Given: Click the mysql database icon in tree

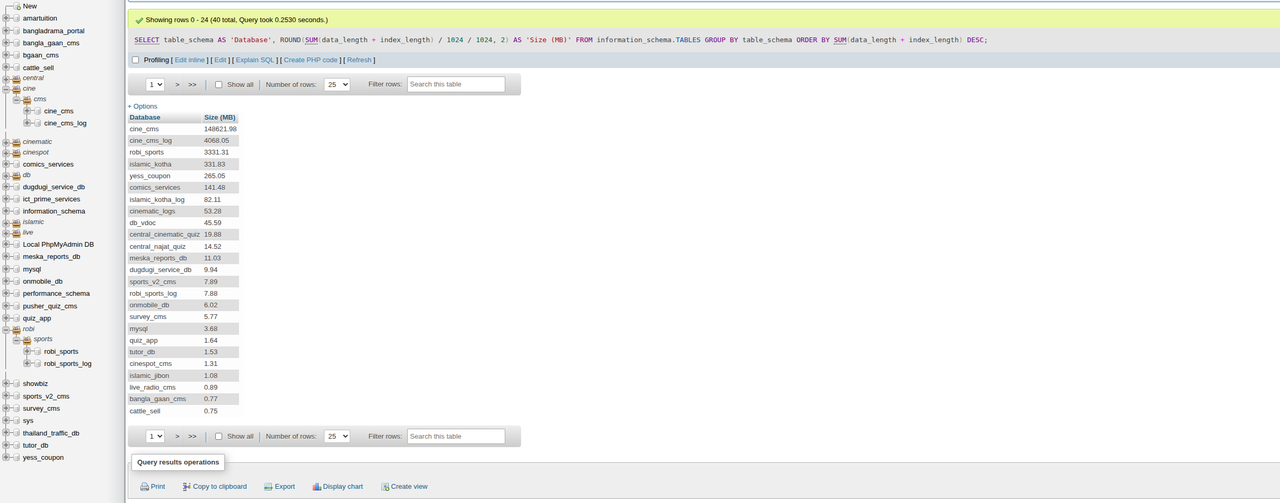Looking at the screenshot, I should coord(16,269).
